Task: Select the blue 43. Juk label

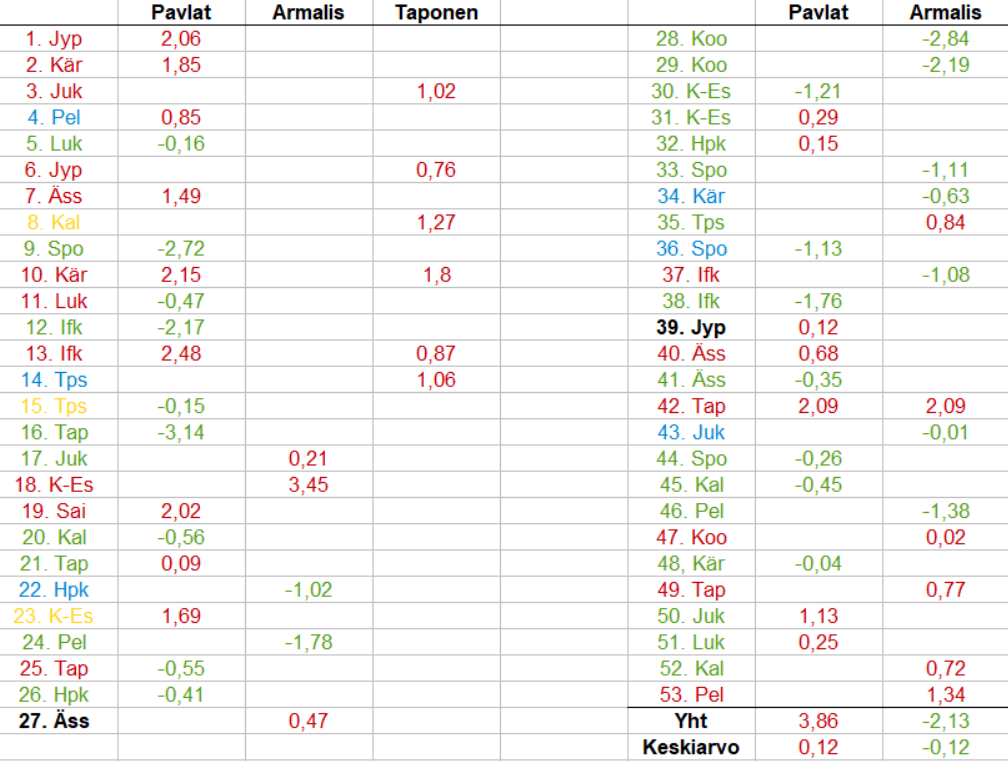Action: pos(690,432)
